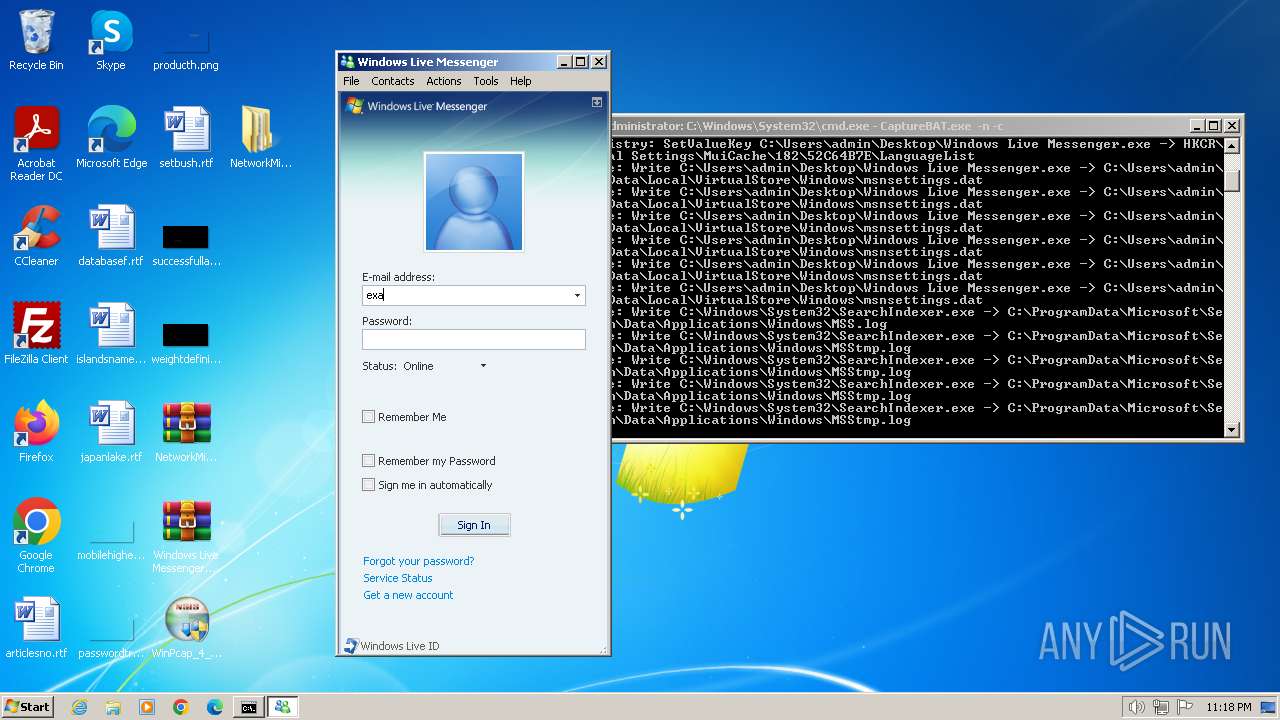Viewport: 1280px width, 720px height.
Task: Launch Google Chrome desktop shortcut
Action: pyautogui.click(x=36, y=536)
